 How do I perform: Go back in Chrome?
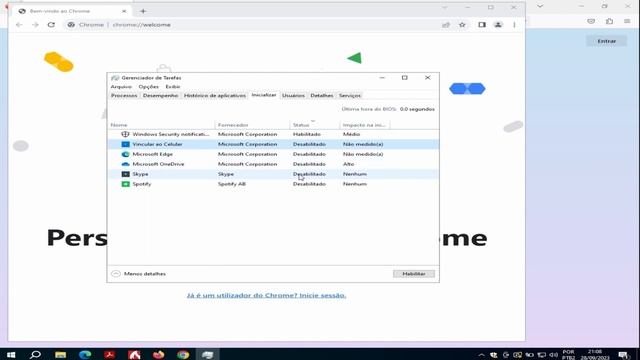coord(19,24)
